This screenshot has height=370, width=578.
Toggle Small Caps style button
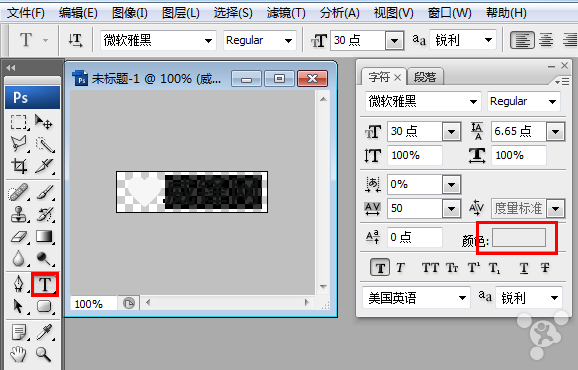coord(452,268)
